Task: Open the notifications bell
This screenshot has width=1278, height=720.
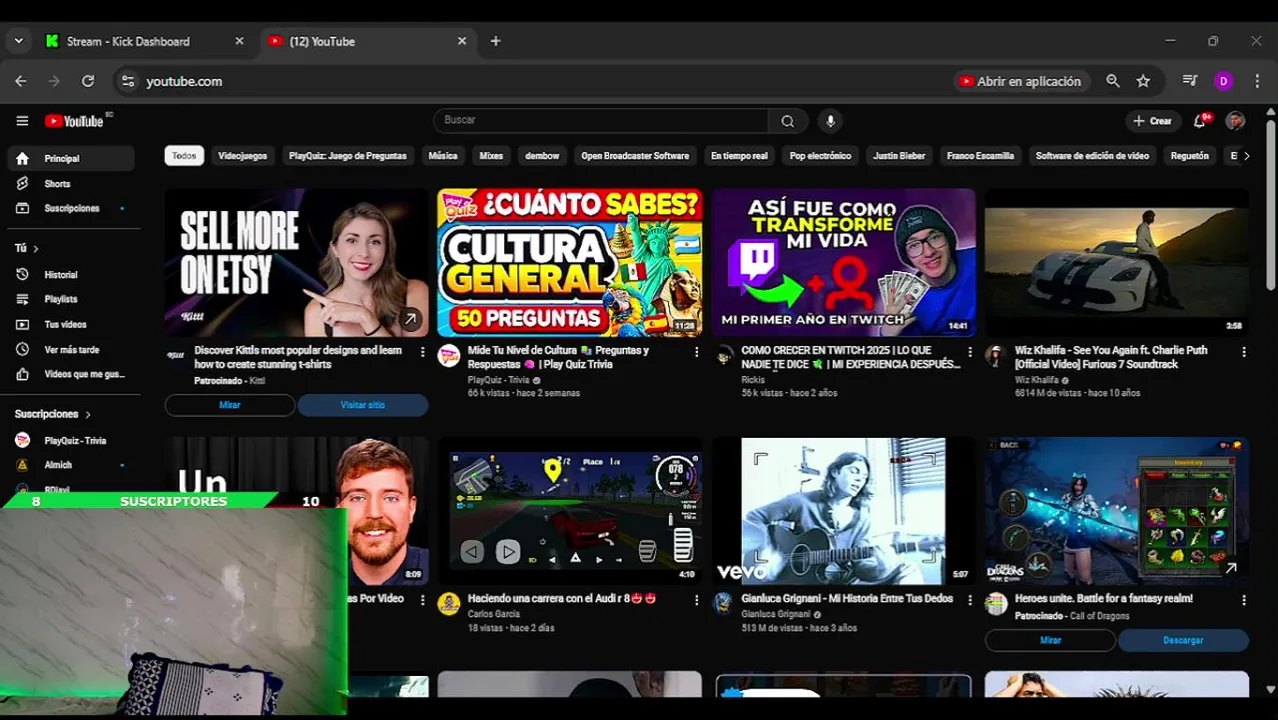Action: click(x=1200, y=121)
